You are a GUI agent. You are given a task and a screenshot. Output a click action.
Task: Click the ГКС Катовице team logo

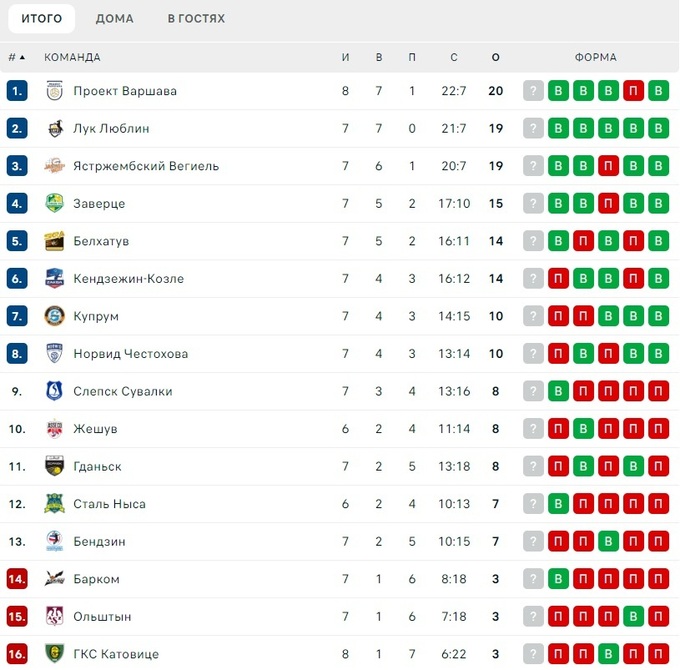(x=55, y=654)
